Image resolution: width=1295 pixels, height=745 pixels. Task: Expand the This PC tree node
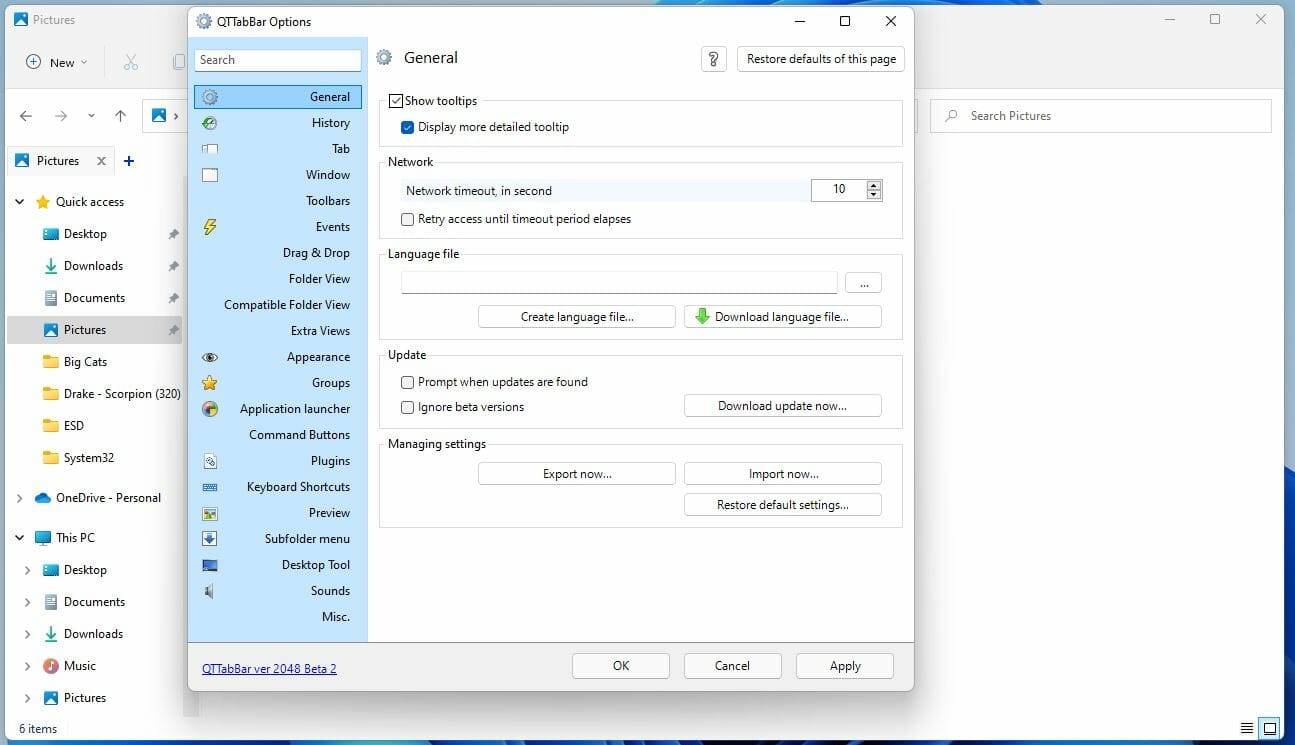(x=19, y=537)
